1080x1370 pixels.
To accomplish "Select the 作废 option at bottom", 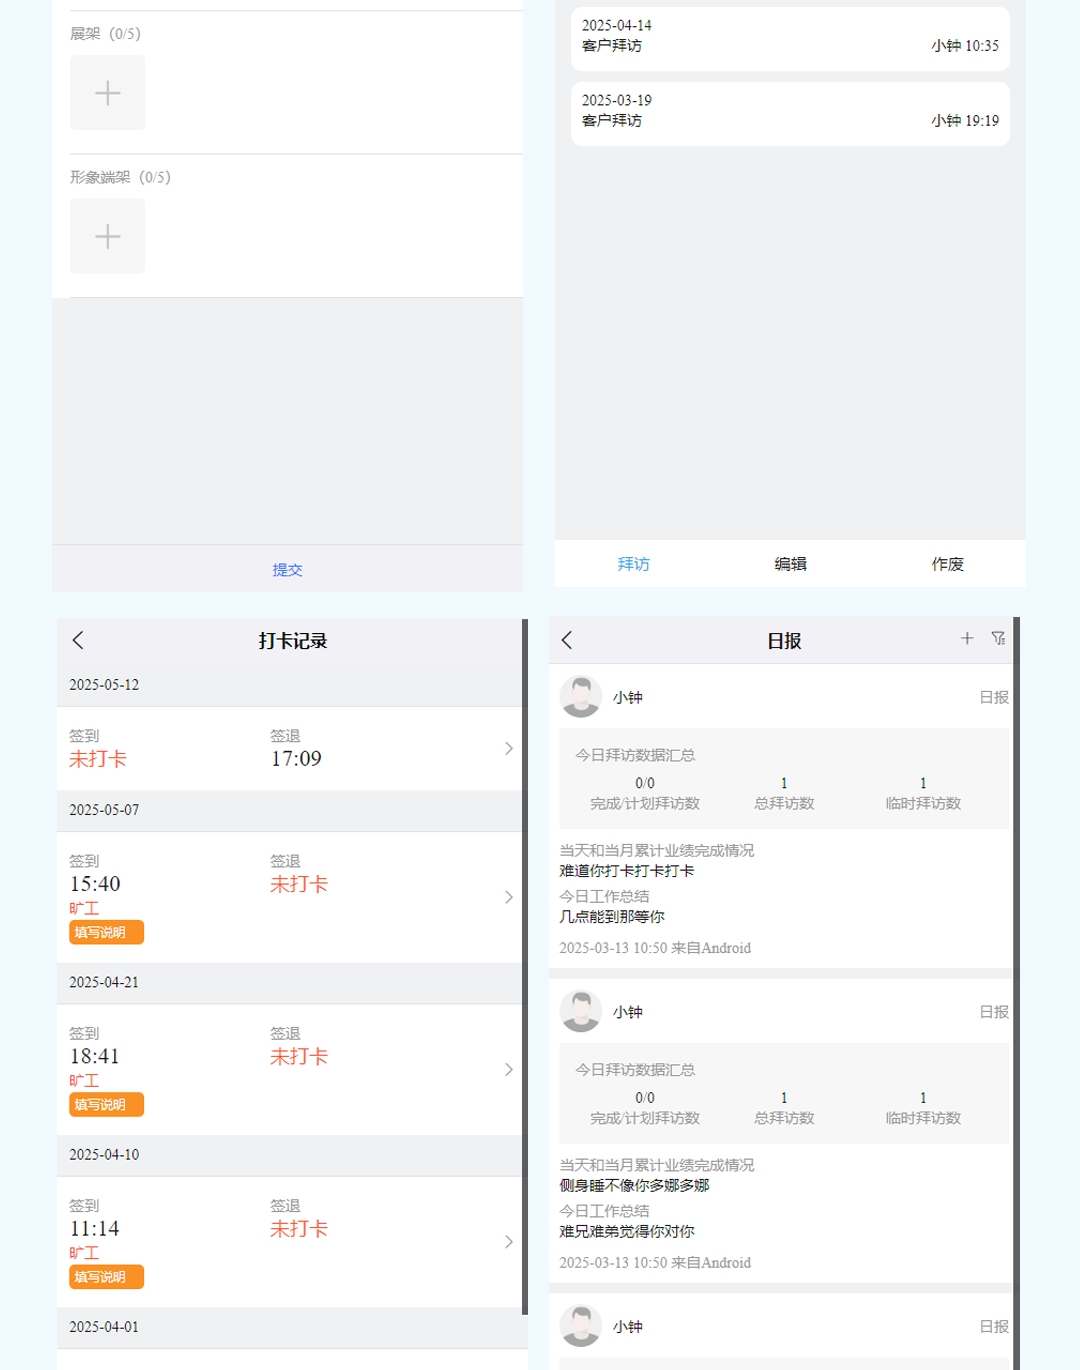I will coord(947,564).
